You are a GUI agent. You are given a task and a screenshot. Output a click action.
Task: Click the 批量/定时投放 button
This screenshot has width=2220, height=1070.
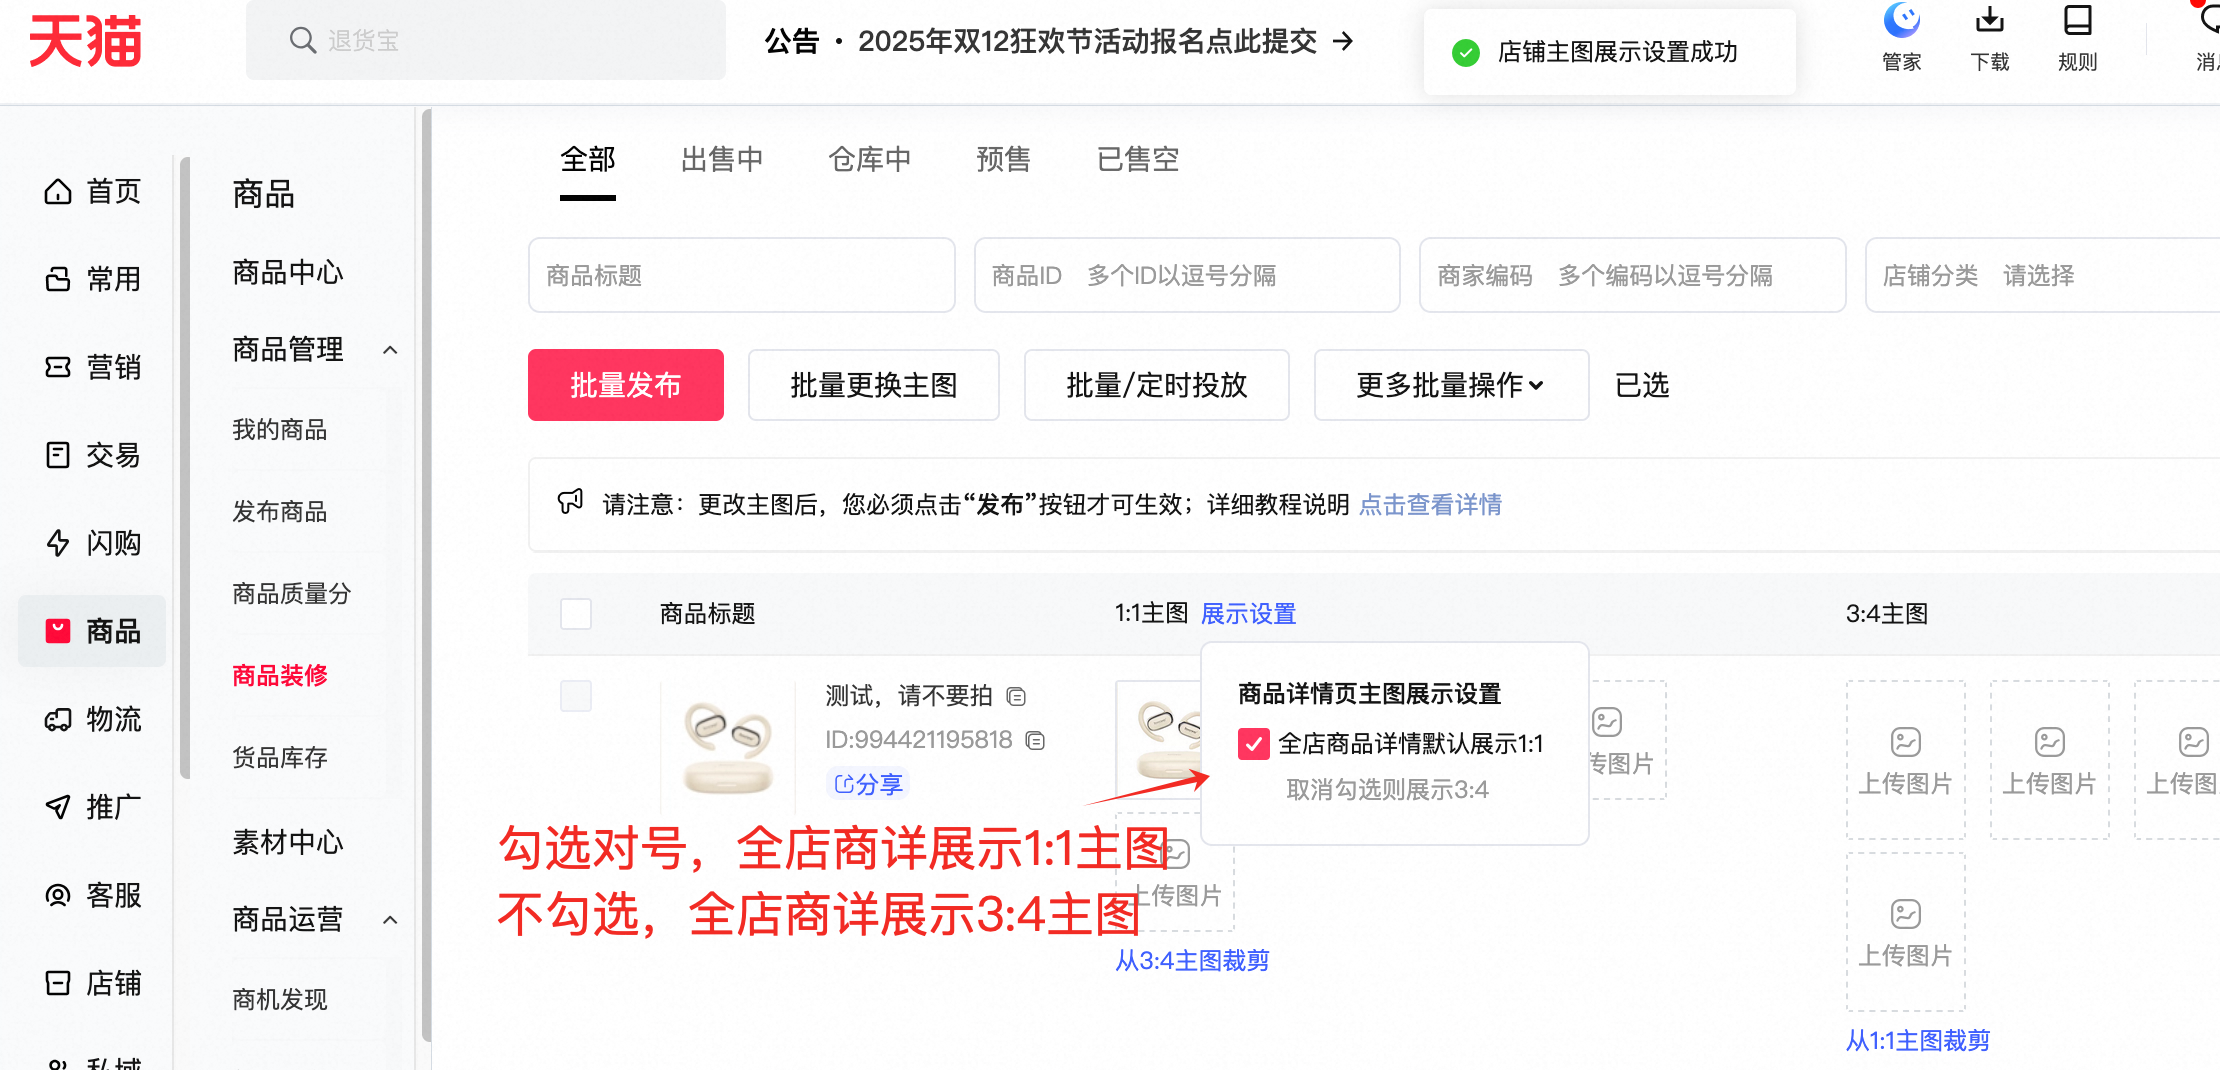(1157, 385)
